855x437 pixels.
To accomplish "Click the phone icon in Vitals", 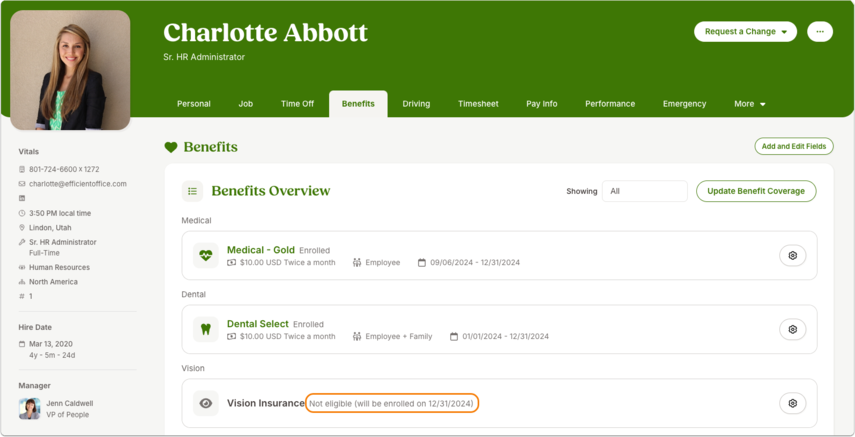I will (22, 170).
